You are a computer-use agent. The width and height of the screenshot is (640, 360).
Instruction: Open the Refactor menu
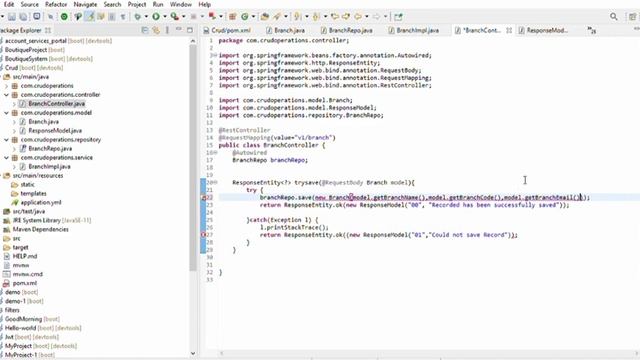56,4
